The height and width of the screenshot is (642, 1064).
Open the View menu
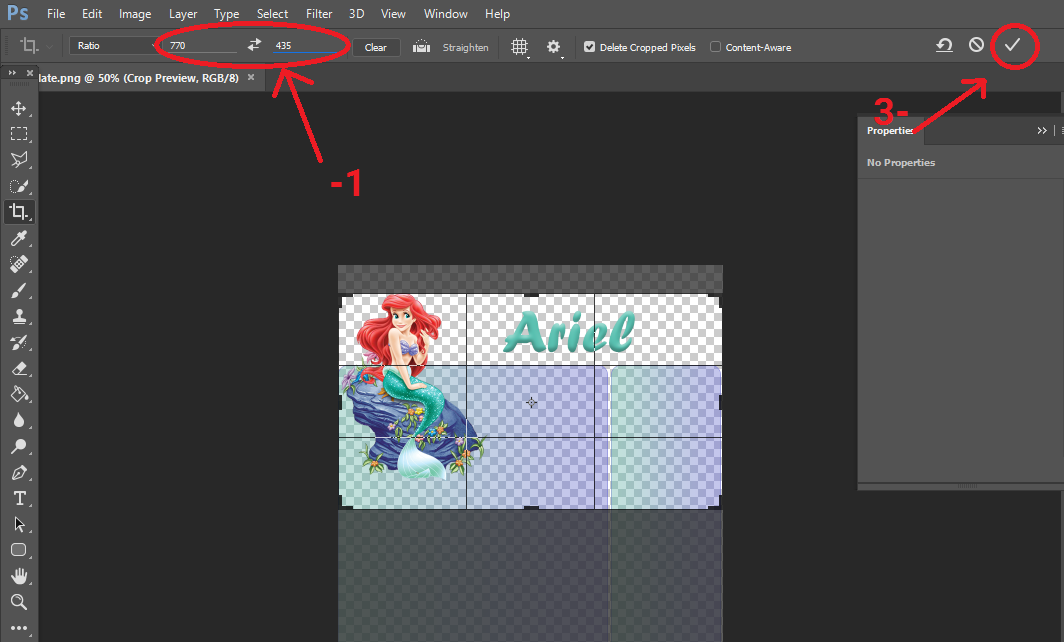[393, 14]
